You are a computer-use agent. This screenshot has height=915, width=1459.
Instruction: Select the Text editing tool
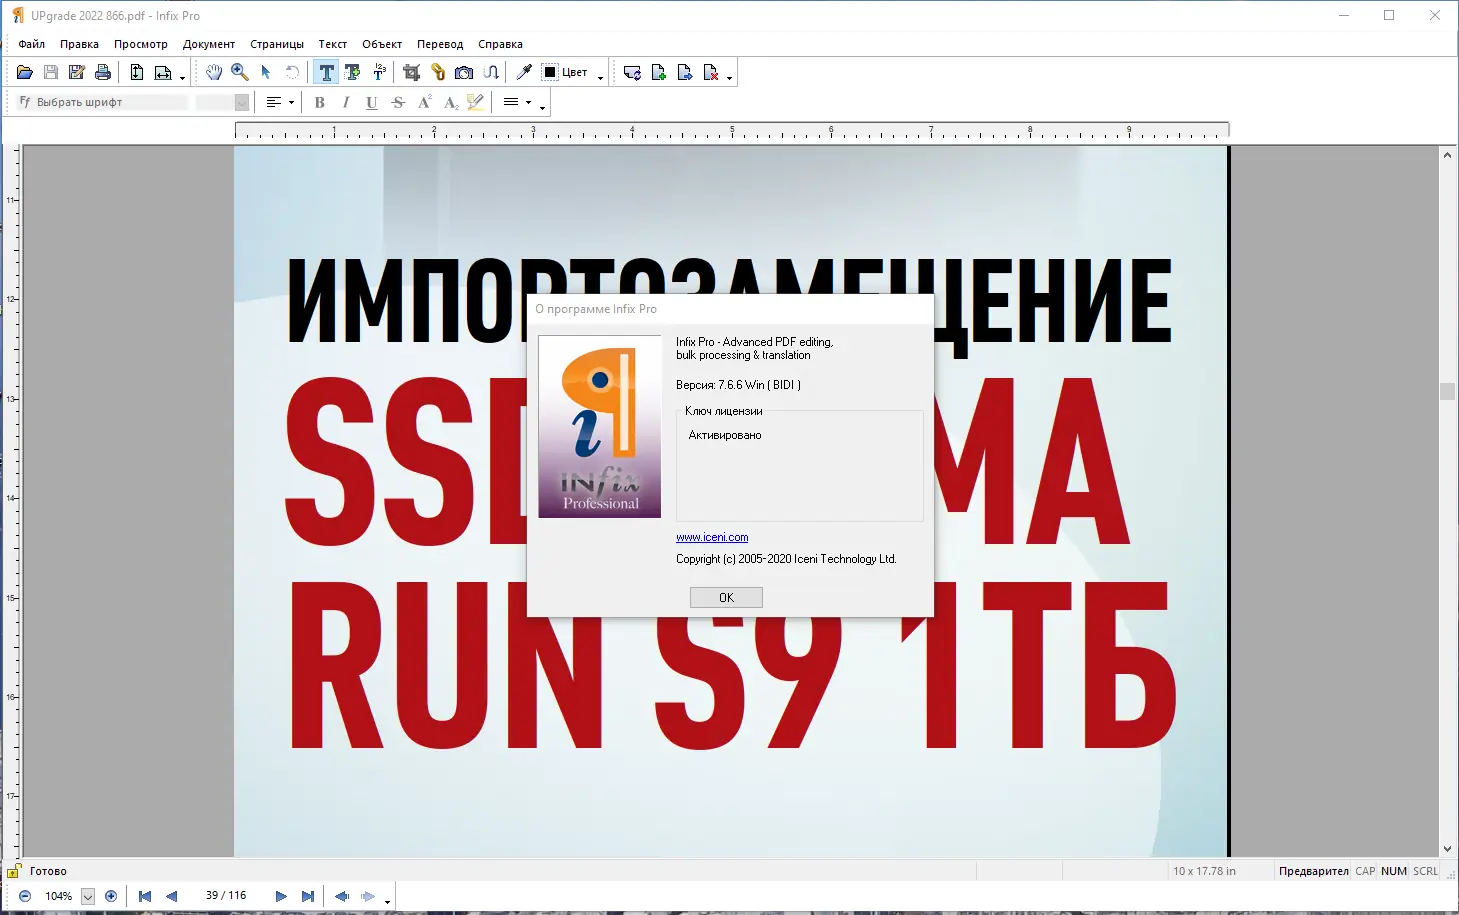coord(325,71)
